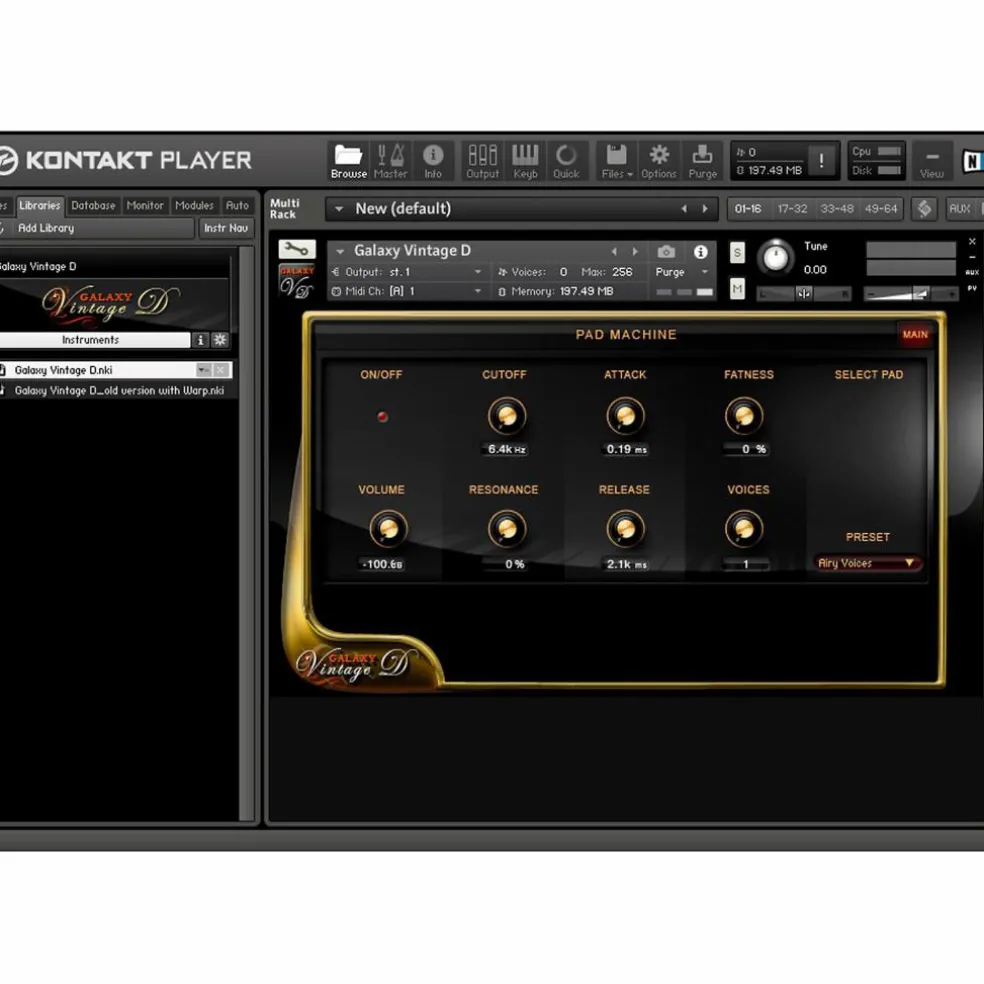984x984 pixels.
Task: Open the Output mixer section
Action: click(x=483, y=161)
